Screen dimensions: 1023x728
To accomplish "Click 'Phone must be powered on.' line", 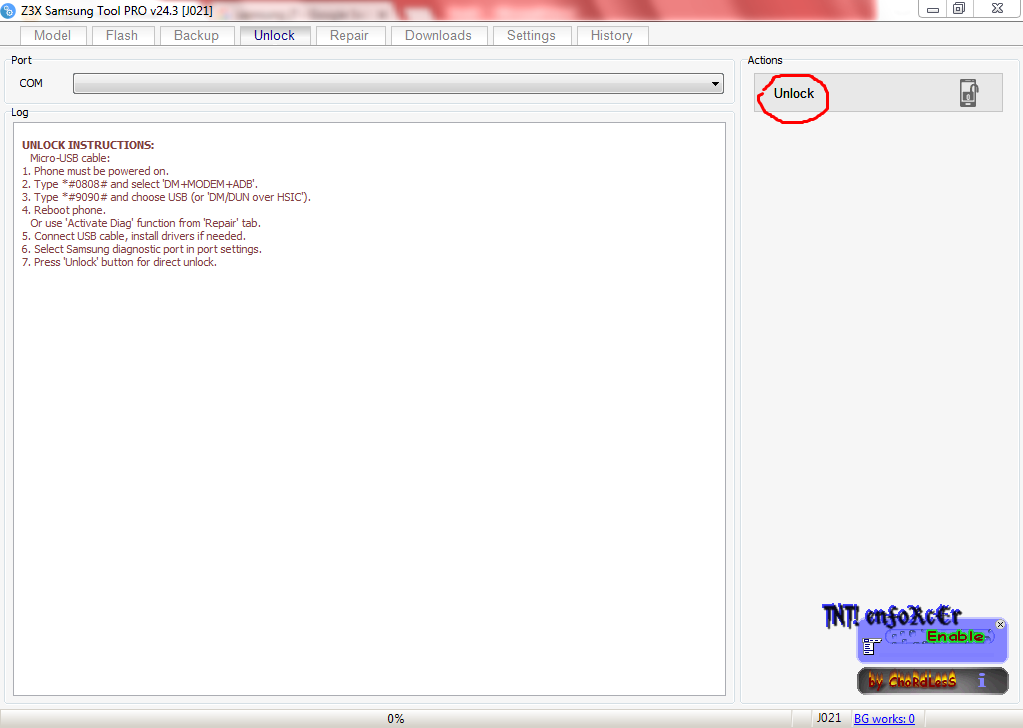I will tap(95, 171).
